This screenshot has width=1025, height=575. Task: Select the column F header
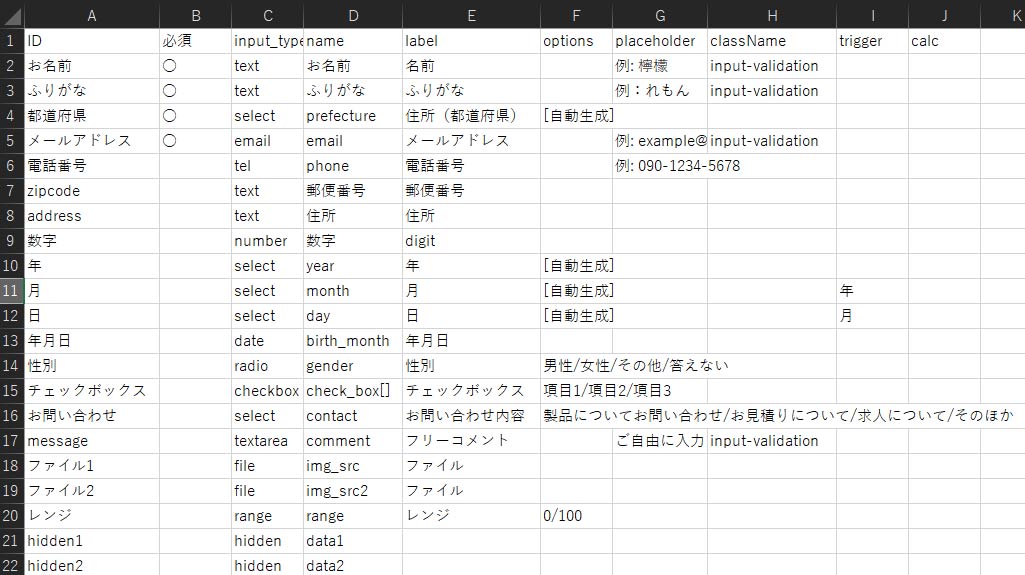point(576,15)
